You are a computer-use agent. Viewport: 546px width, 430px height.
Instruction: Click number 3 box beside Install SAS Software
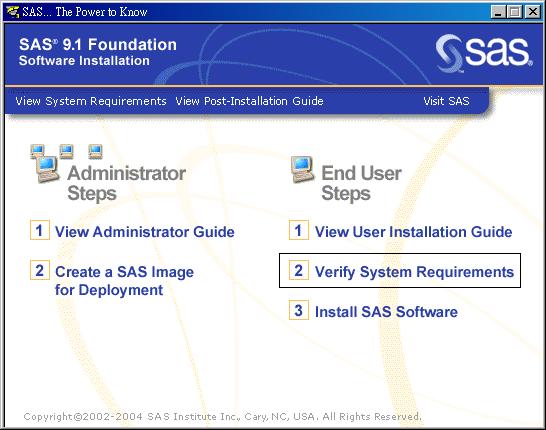tap(299, 310)
